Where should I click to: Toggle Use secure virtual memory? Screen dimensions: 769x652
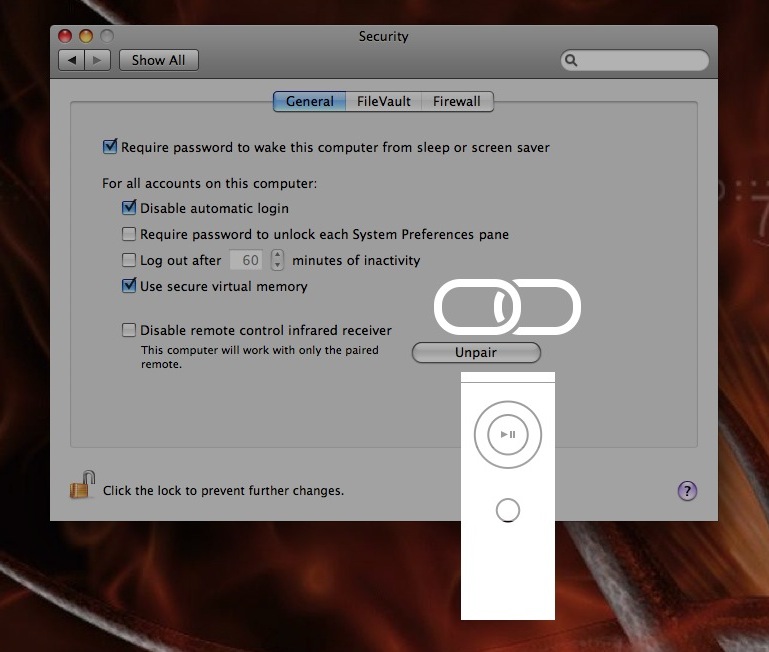pyautogui.click(x=129, y=285)
